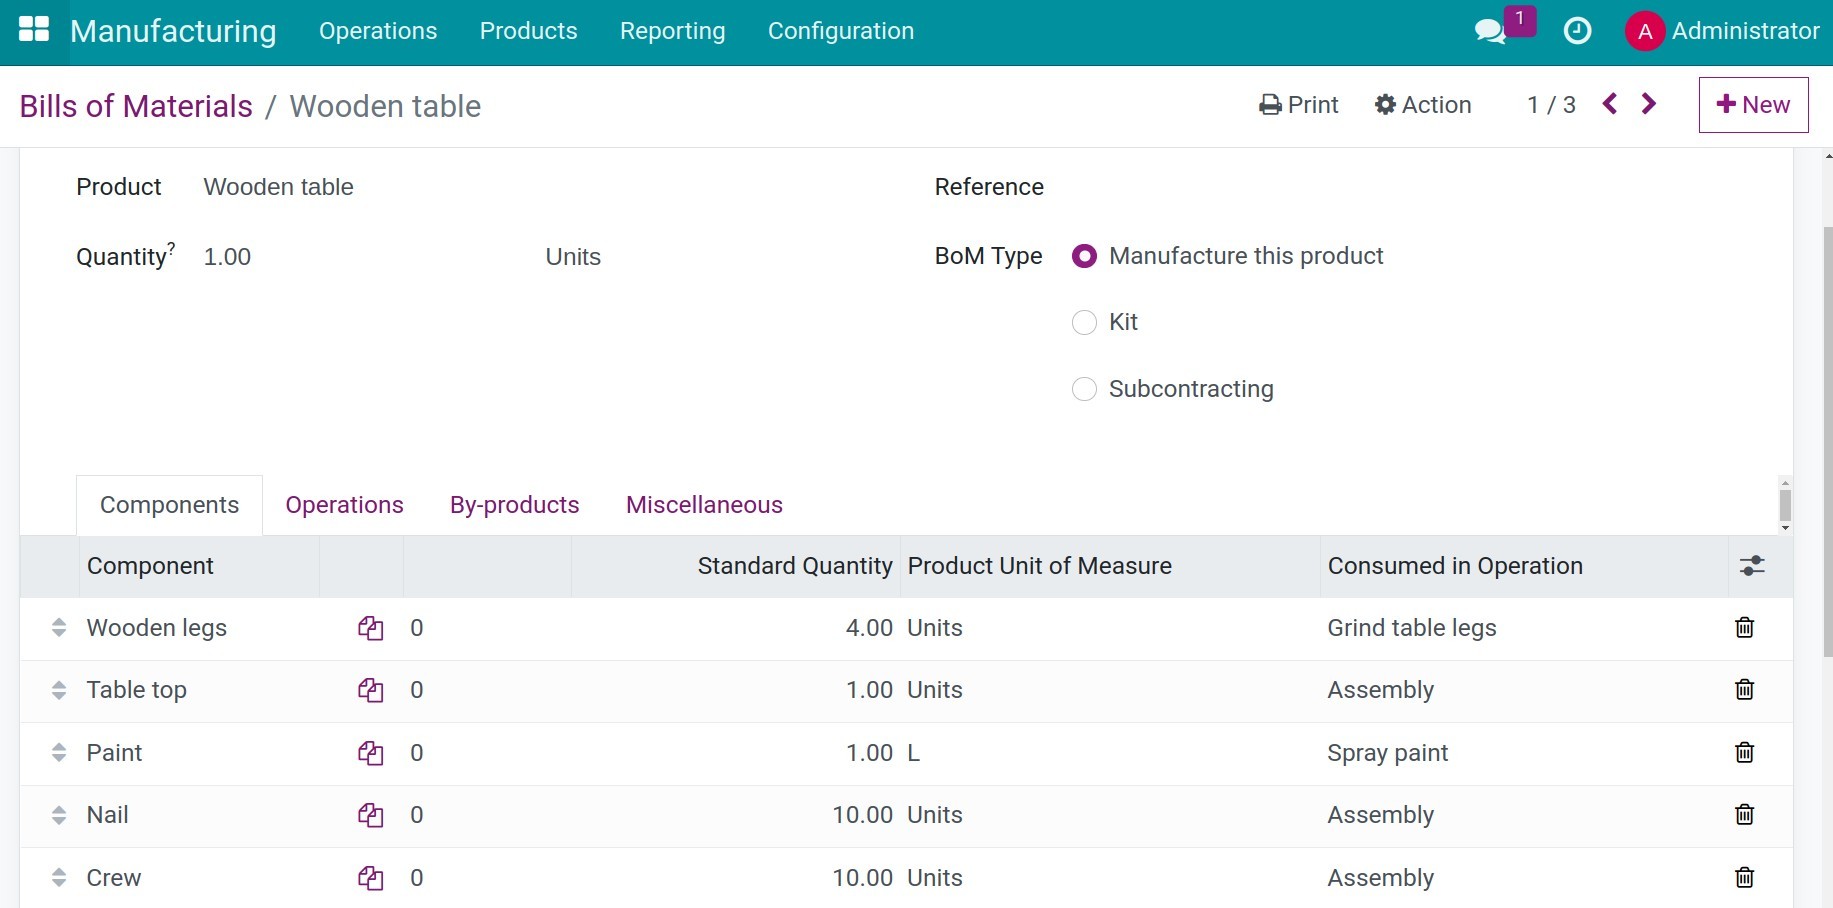
Task: Select the Kit BoM type
Action: click(1084, 322)
